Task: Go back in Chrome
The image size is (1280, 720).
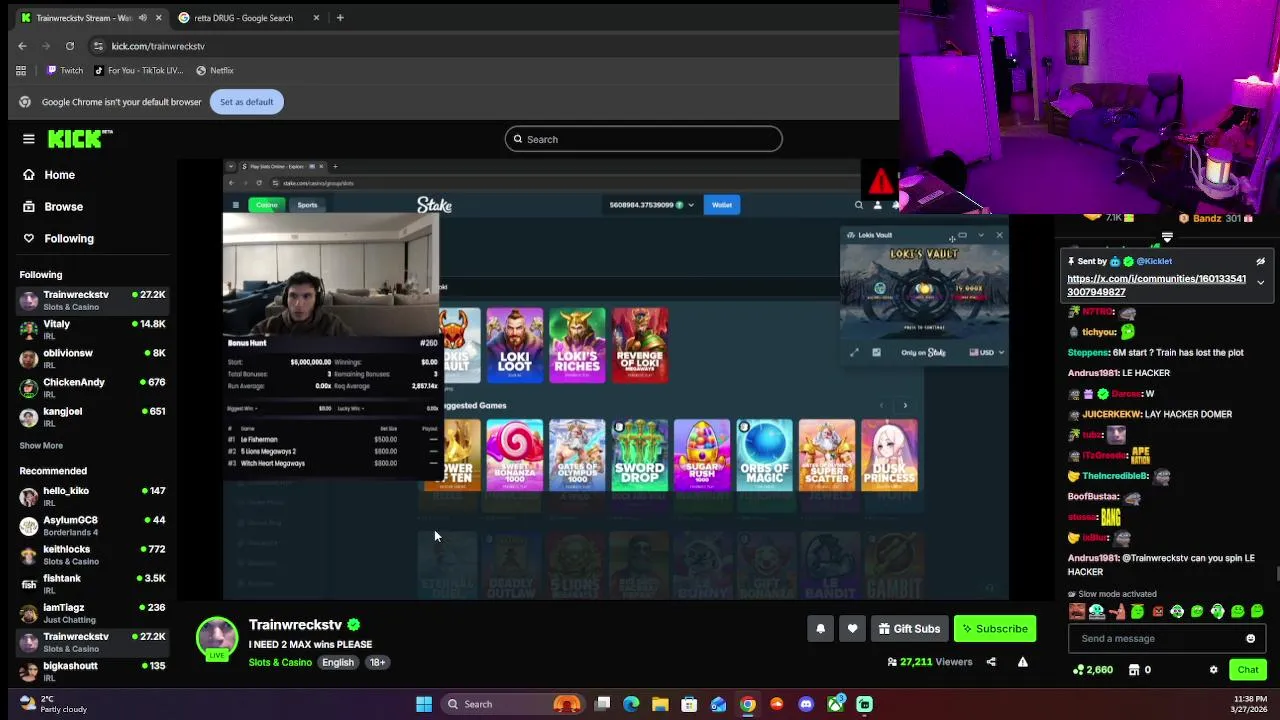Action: [22, 46]
